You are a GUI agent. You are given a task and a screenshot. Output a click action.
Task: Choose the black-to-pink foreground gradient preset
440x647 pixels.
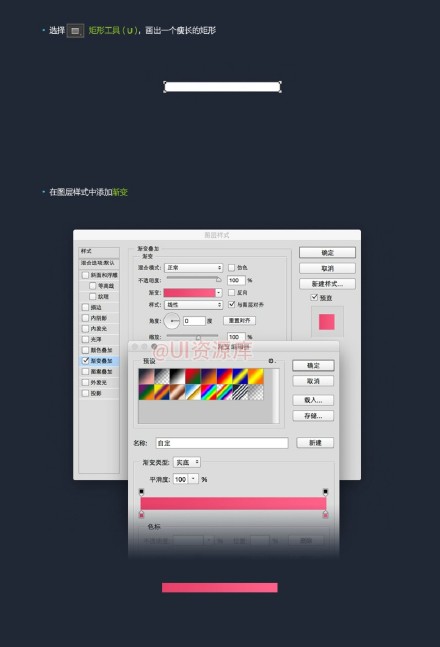(x=146, y=376)
